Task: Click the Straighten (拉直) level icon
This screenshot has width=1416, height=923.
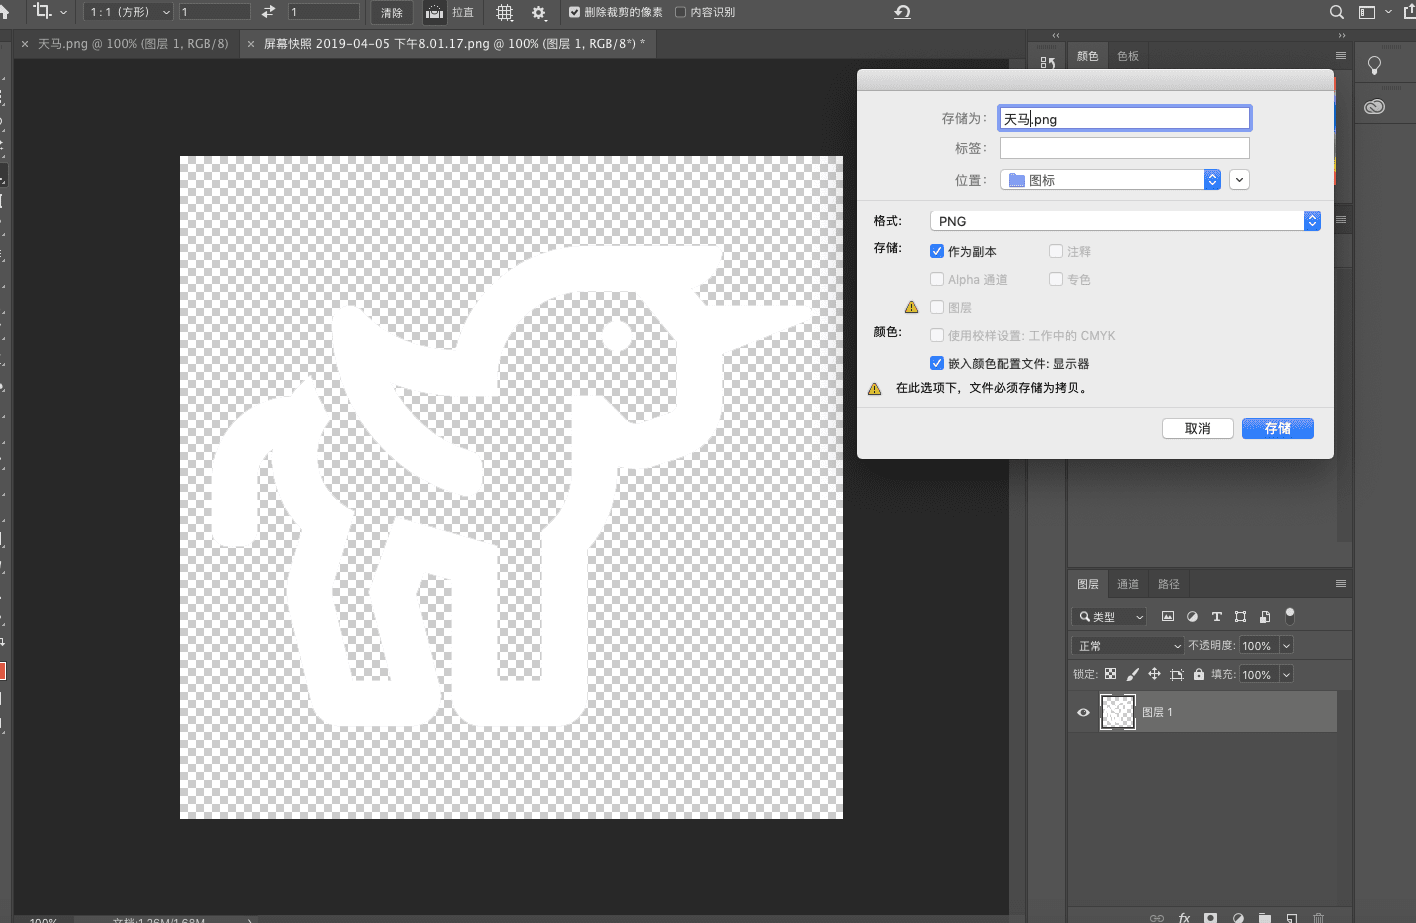Action: coord(434,12)
